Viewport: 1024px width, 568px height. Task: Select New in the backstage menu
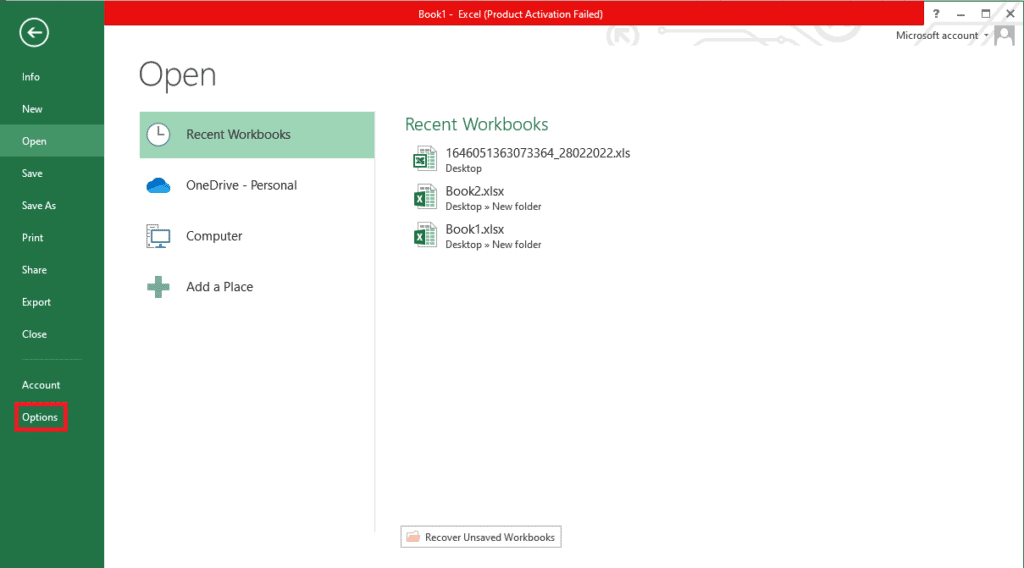point(32,109)
